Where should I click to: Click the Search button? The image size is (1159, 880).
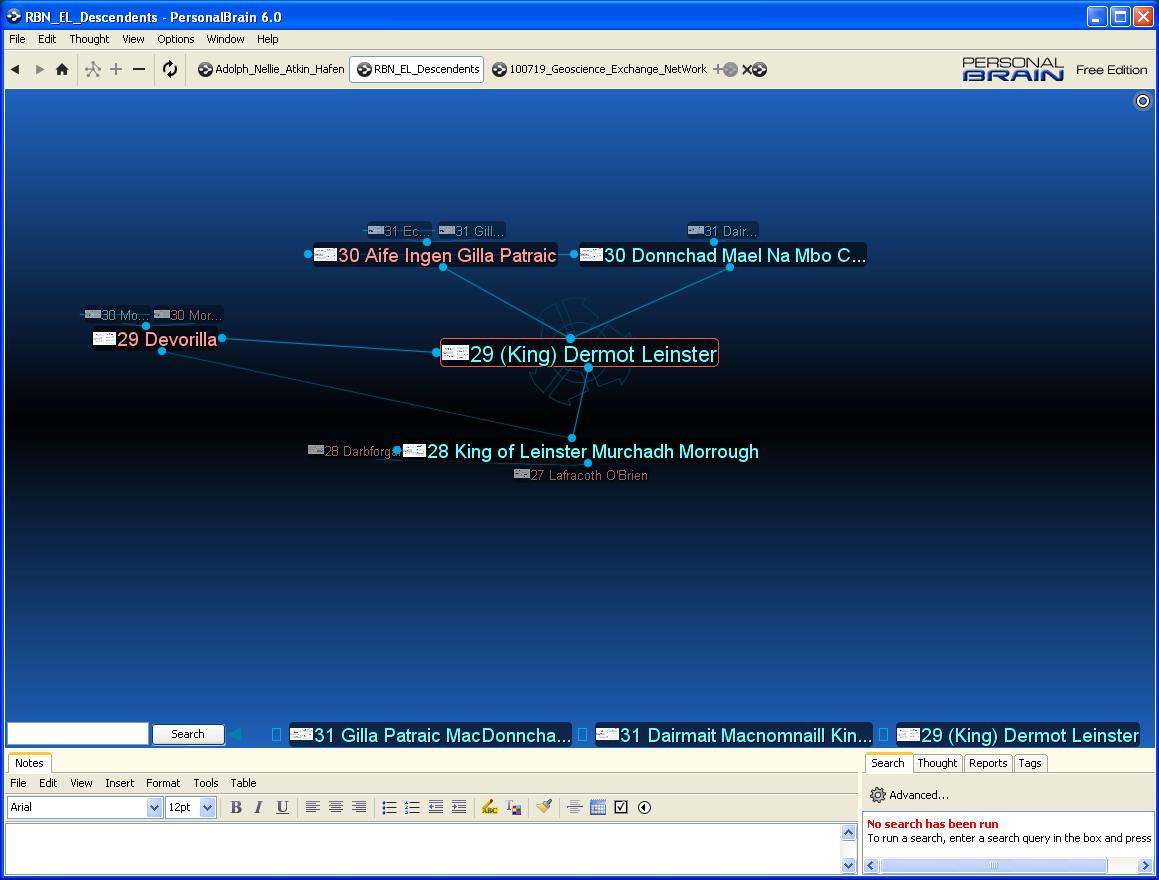tap(188, 734)
